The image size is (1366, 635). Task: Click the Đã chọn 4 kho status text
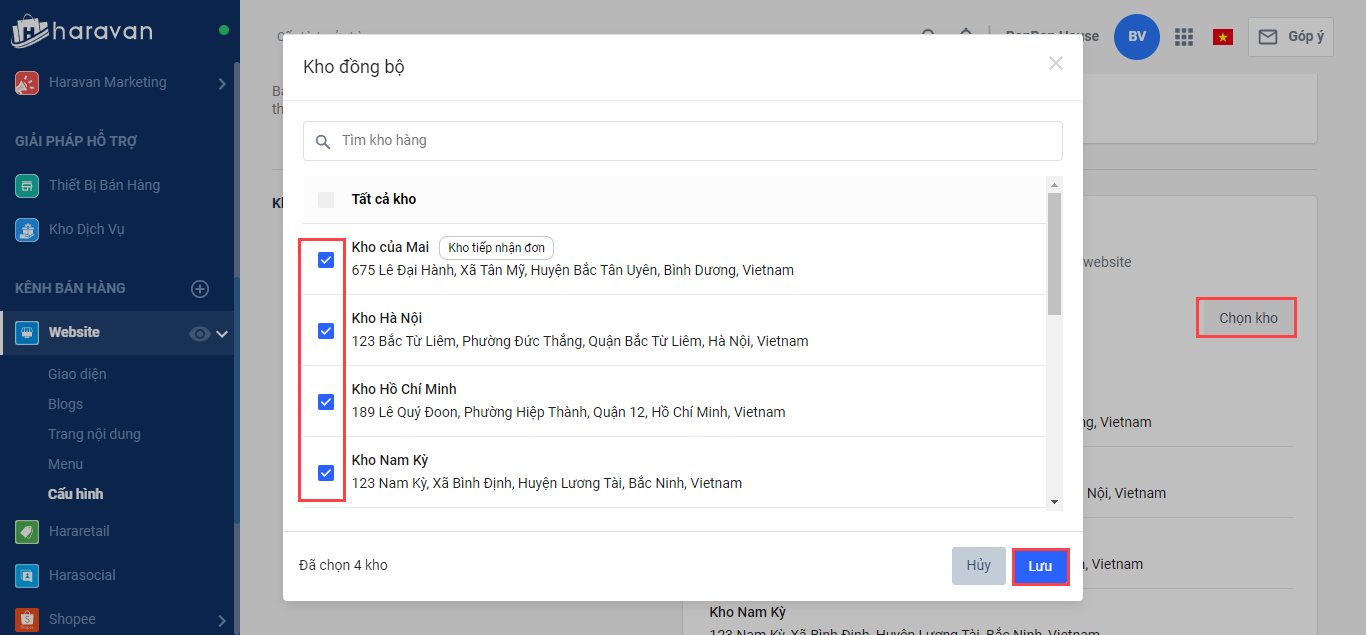(343, 566)
